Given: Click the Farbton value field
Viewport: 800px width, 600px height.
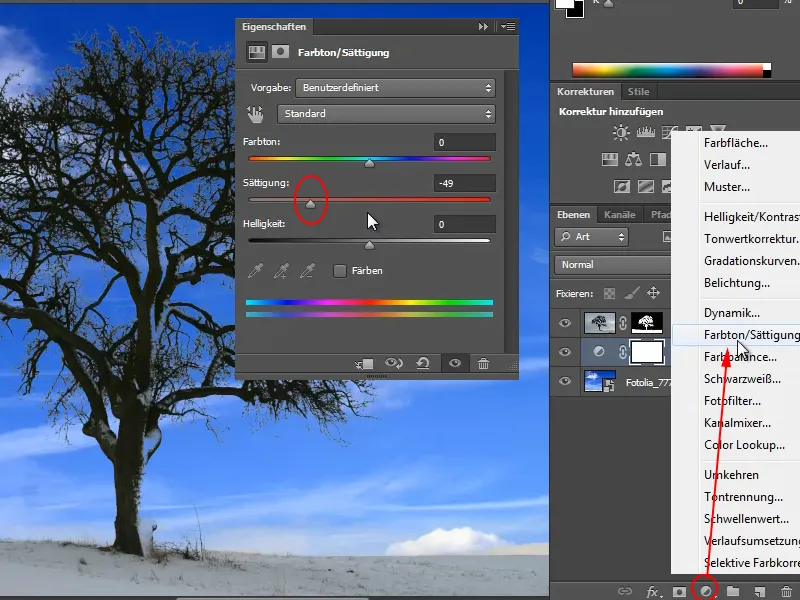Looking at the screenshot, I should [x=464, y=142].
